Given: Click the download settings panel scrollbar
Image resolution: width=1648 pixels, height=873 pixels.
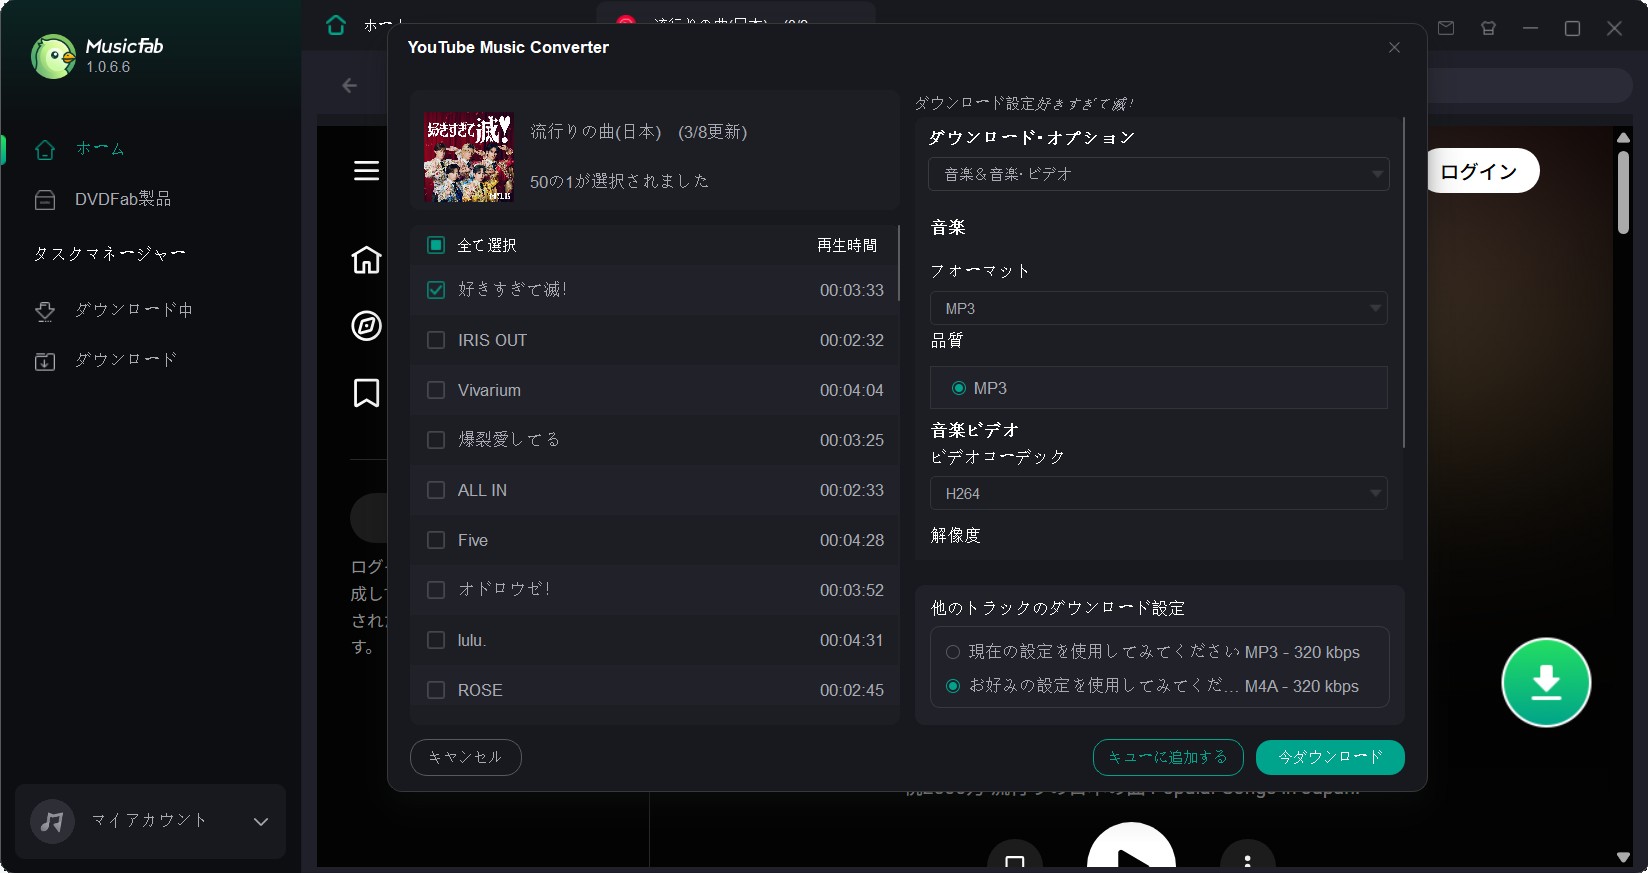Looking at the screenshot, I should pyautogui.click(x=1404, y=282).
